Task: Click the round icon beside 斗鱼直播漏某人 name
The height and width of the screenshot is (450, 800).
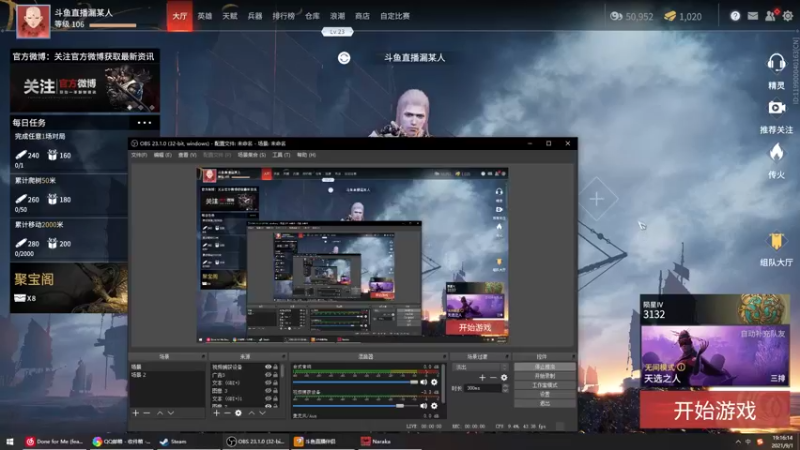Action: click(344, 58)
